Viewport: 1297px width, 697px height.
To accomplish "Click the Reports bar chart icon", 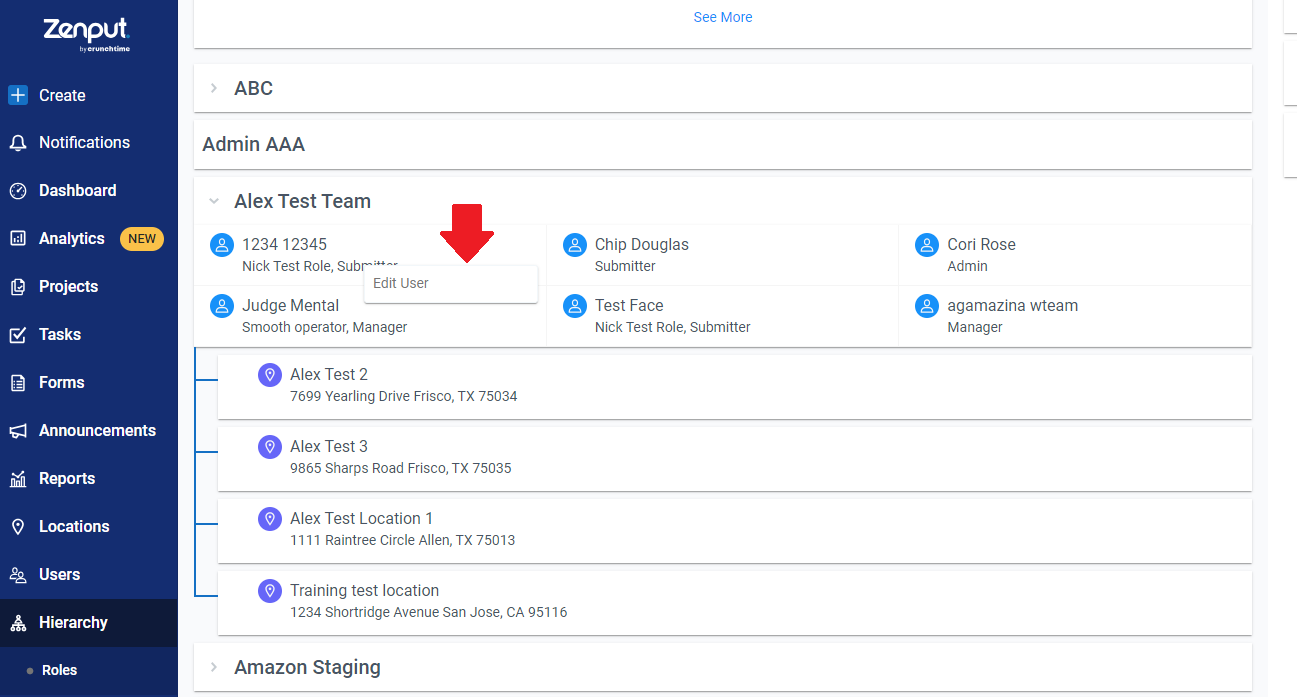I will tap(18, 479).
